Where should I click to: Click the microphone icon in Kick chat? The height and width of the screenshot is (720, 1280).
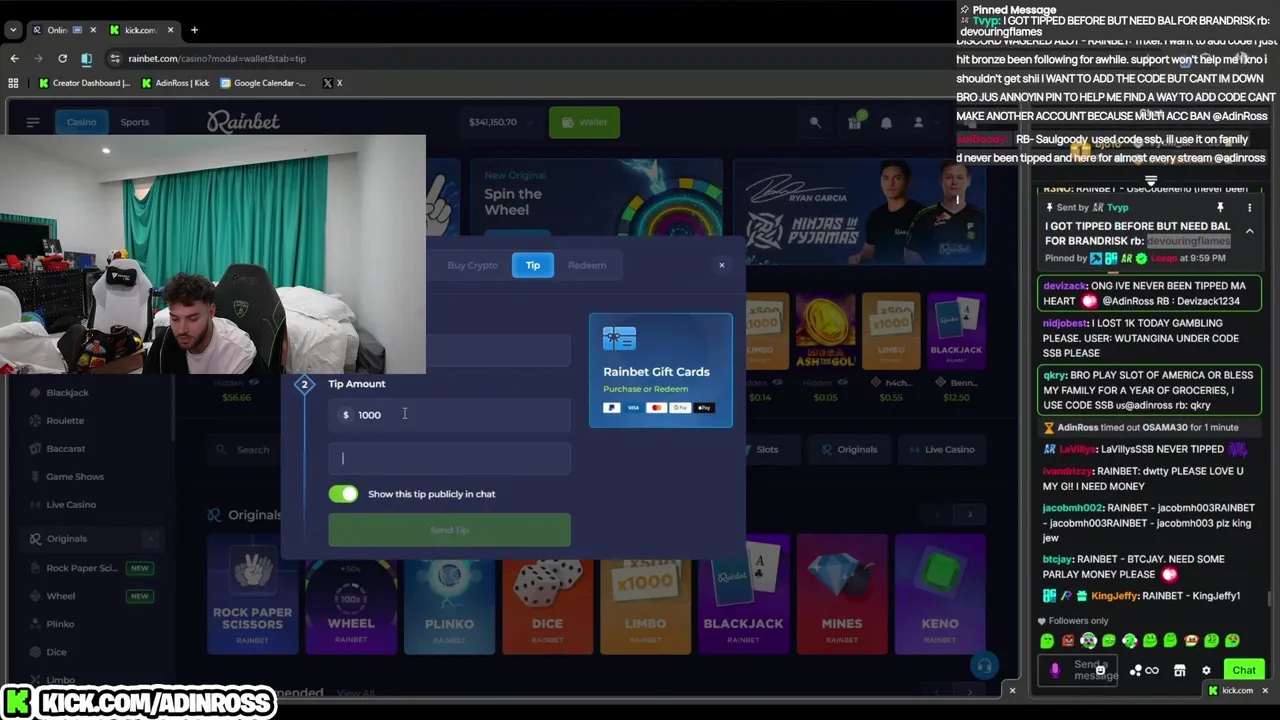pos(1054,670)
